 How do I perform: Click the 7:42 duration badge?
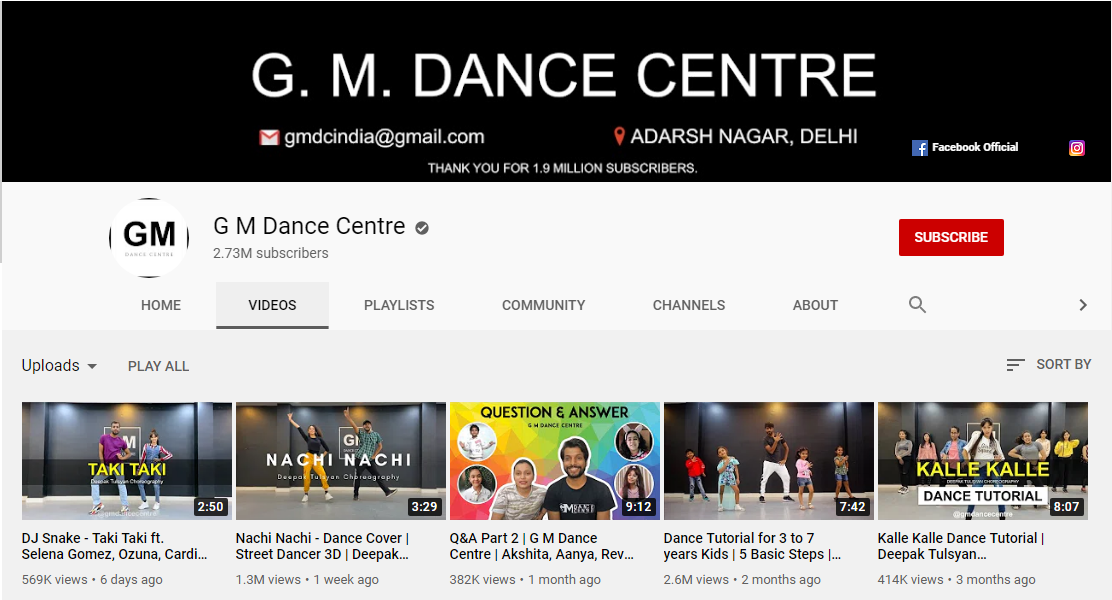(x=852, y=506)
